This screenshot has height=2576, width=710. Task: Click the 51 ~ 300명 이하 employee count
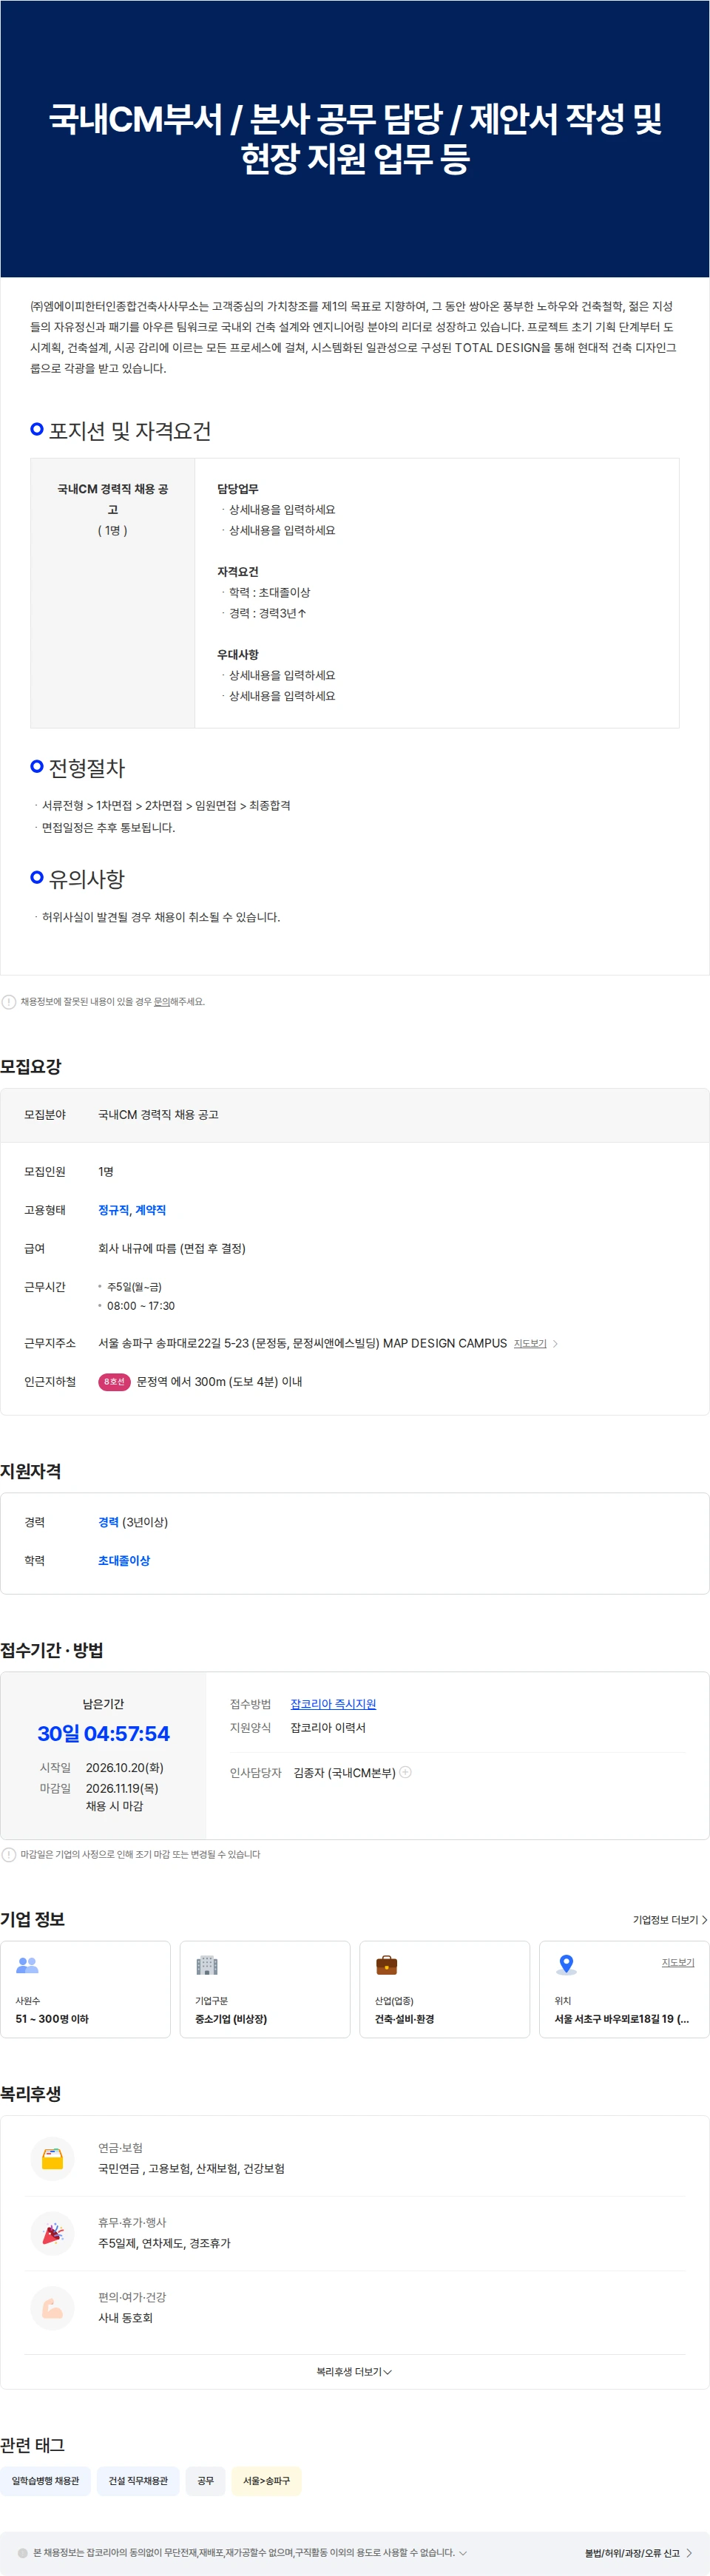point(52,2018)
